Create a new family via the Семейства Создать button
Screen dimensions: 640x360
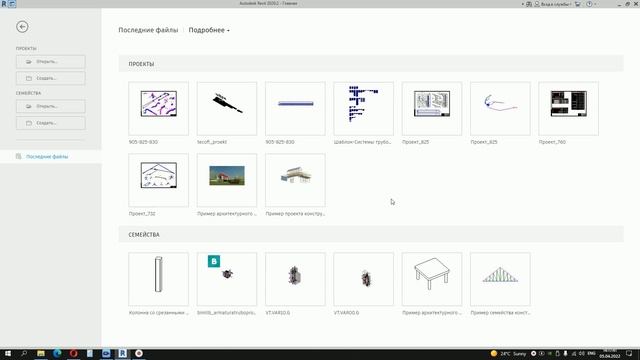tap(51, 123)
